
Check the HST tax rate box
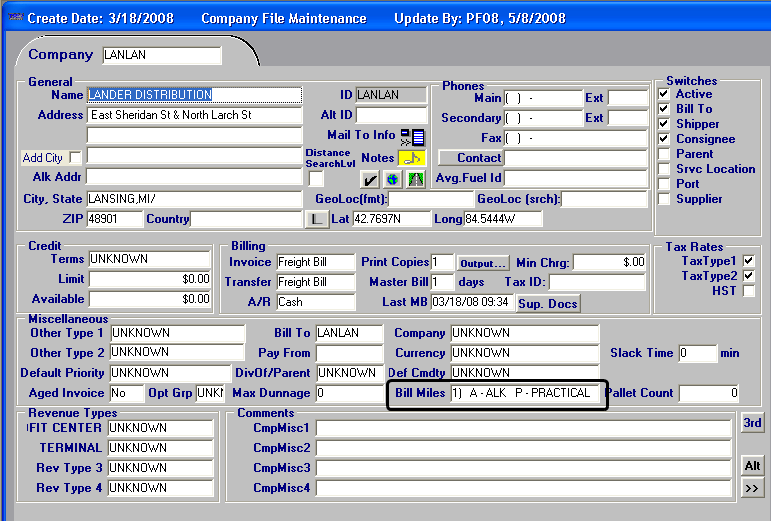pos(749,291)
